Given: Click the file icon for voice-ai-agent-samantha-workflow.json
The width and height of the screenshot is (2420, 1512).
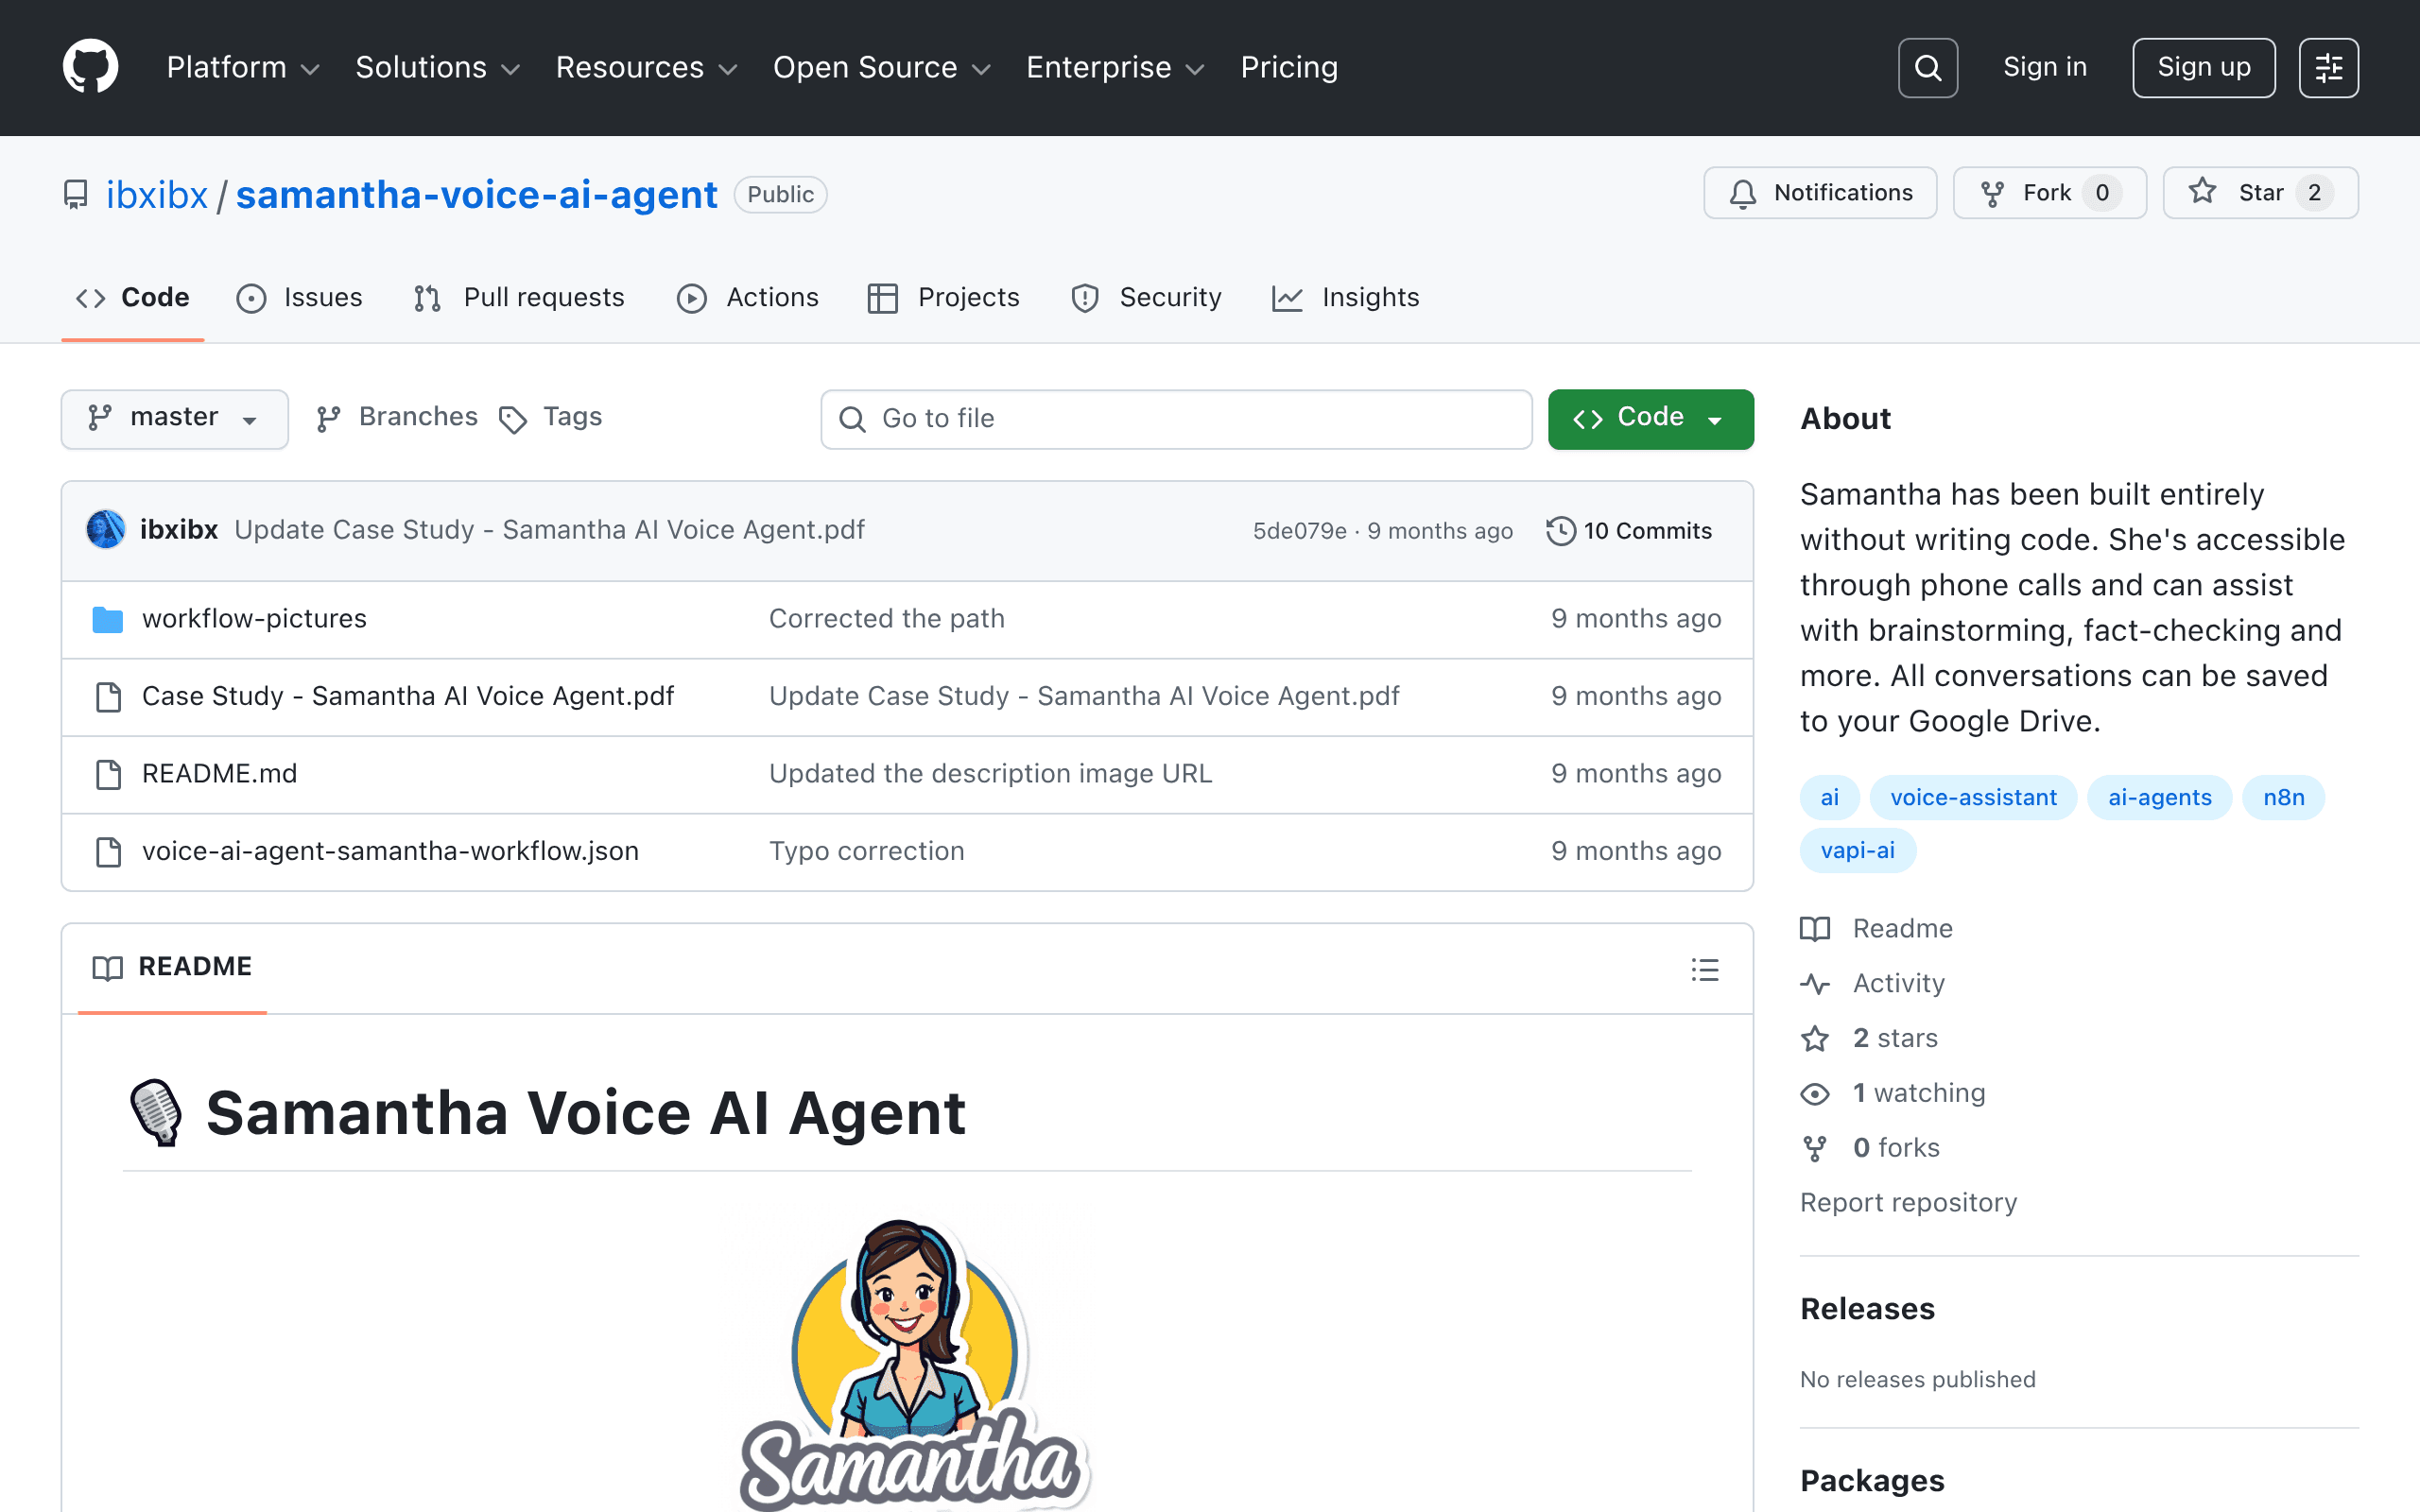Looking at the screenshot, I should click(x=108, y=852).
